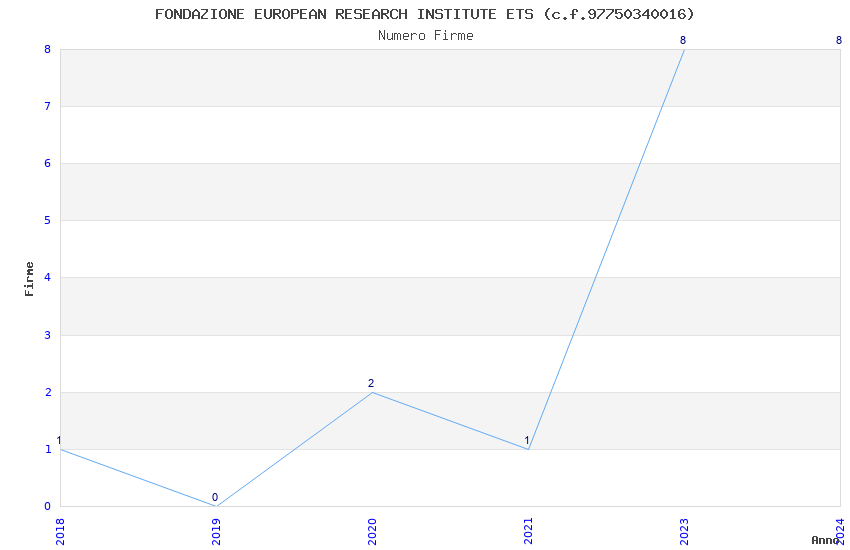
Task: Click y-axis tick value 6
Action: tap(48, 163)
